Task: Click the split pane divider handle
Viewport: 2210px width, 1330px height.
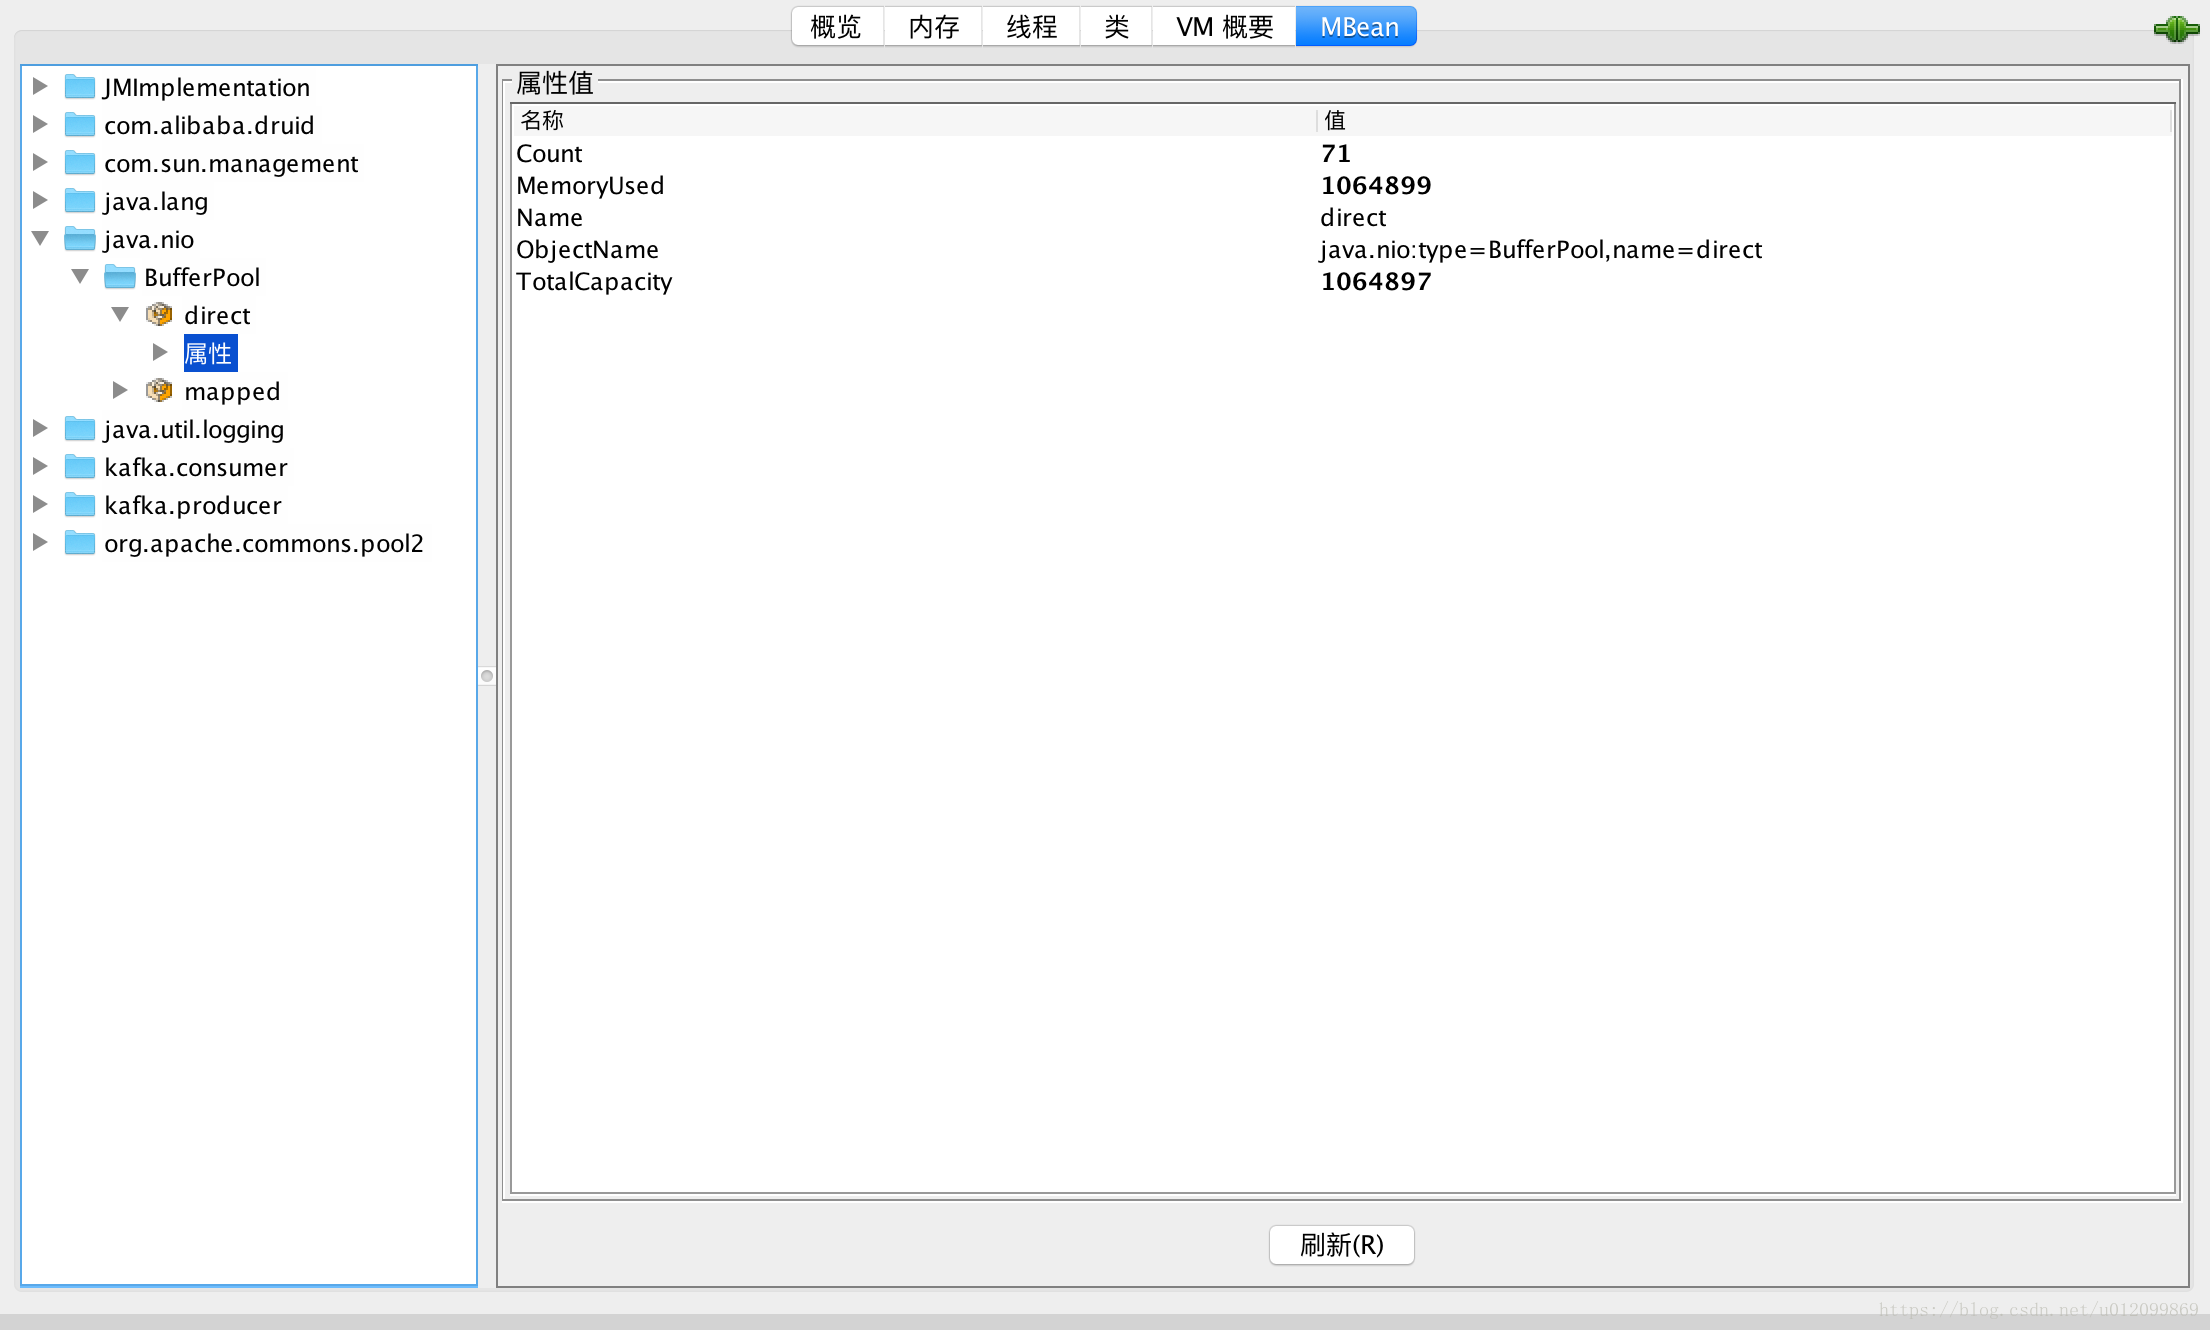Action: click(x=487, y=676)
